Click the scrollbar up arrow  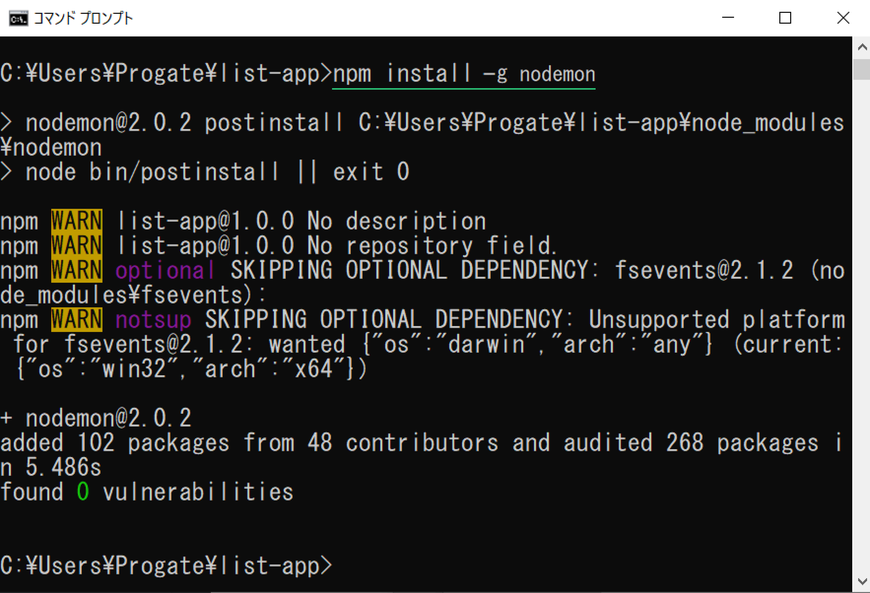tap(862, 48)
